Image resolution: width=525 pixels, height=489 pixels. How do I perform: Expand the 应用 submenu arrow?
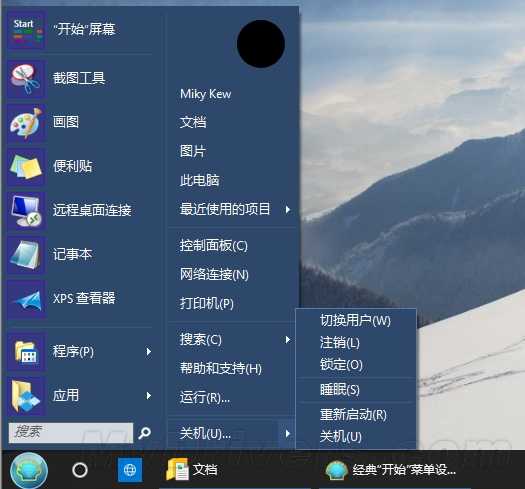pyautogui.click(x=149, y=396)
